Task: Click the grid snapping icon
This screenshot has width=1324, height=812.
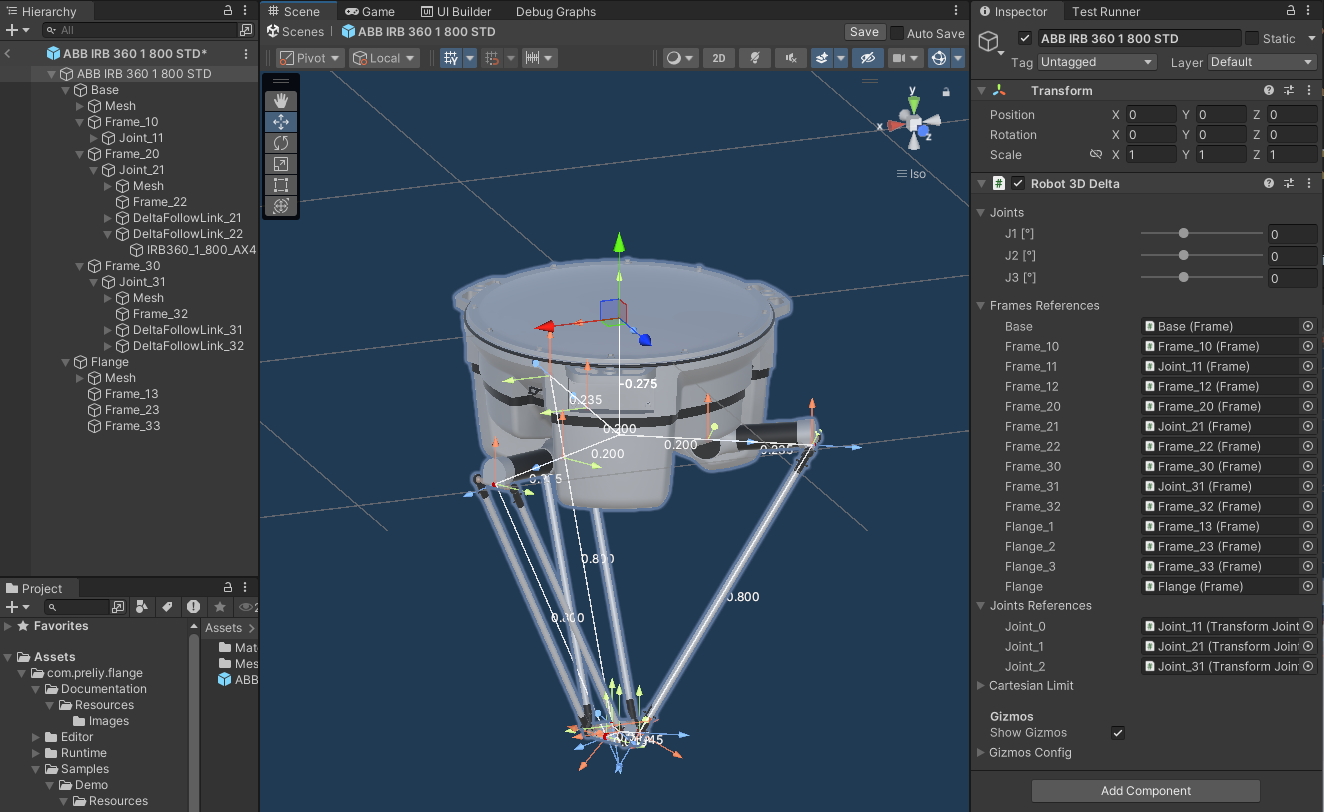Action: click(x=492, y=58)
